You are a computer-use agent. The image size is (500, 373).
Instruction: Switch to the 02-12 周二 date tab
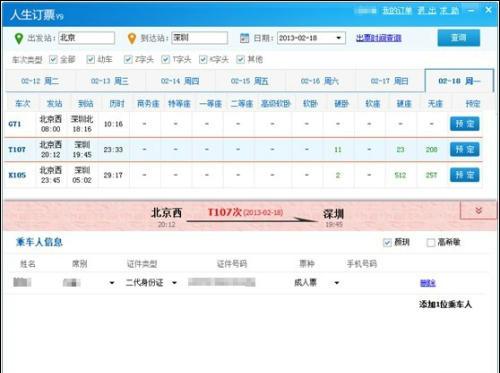(40, 81)
